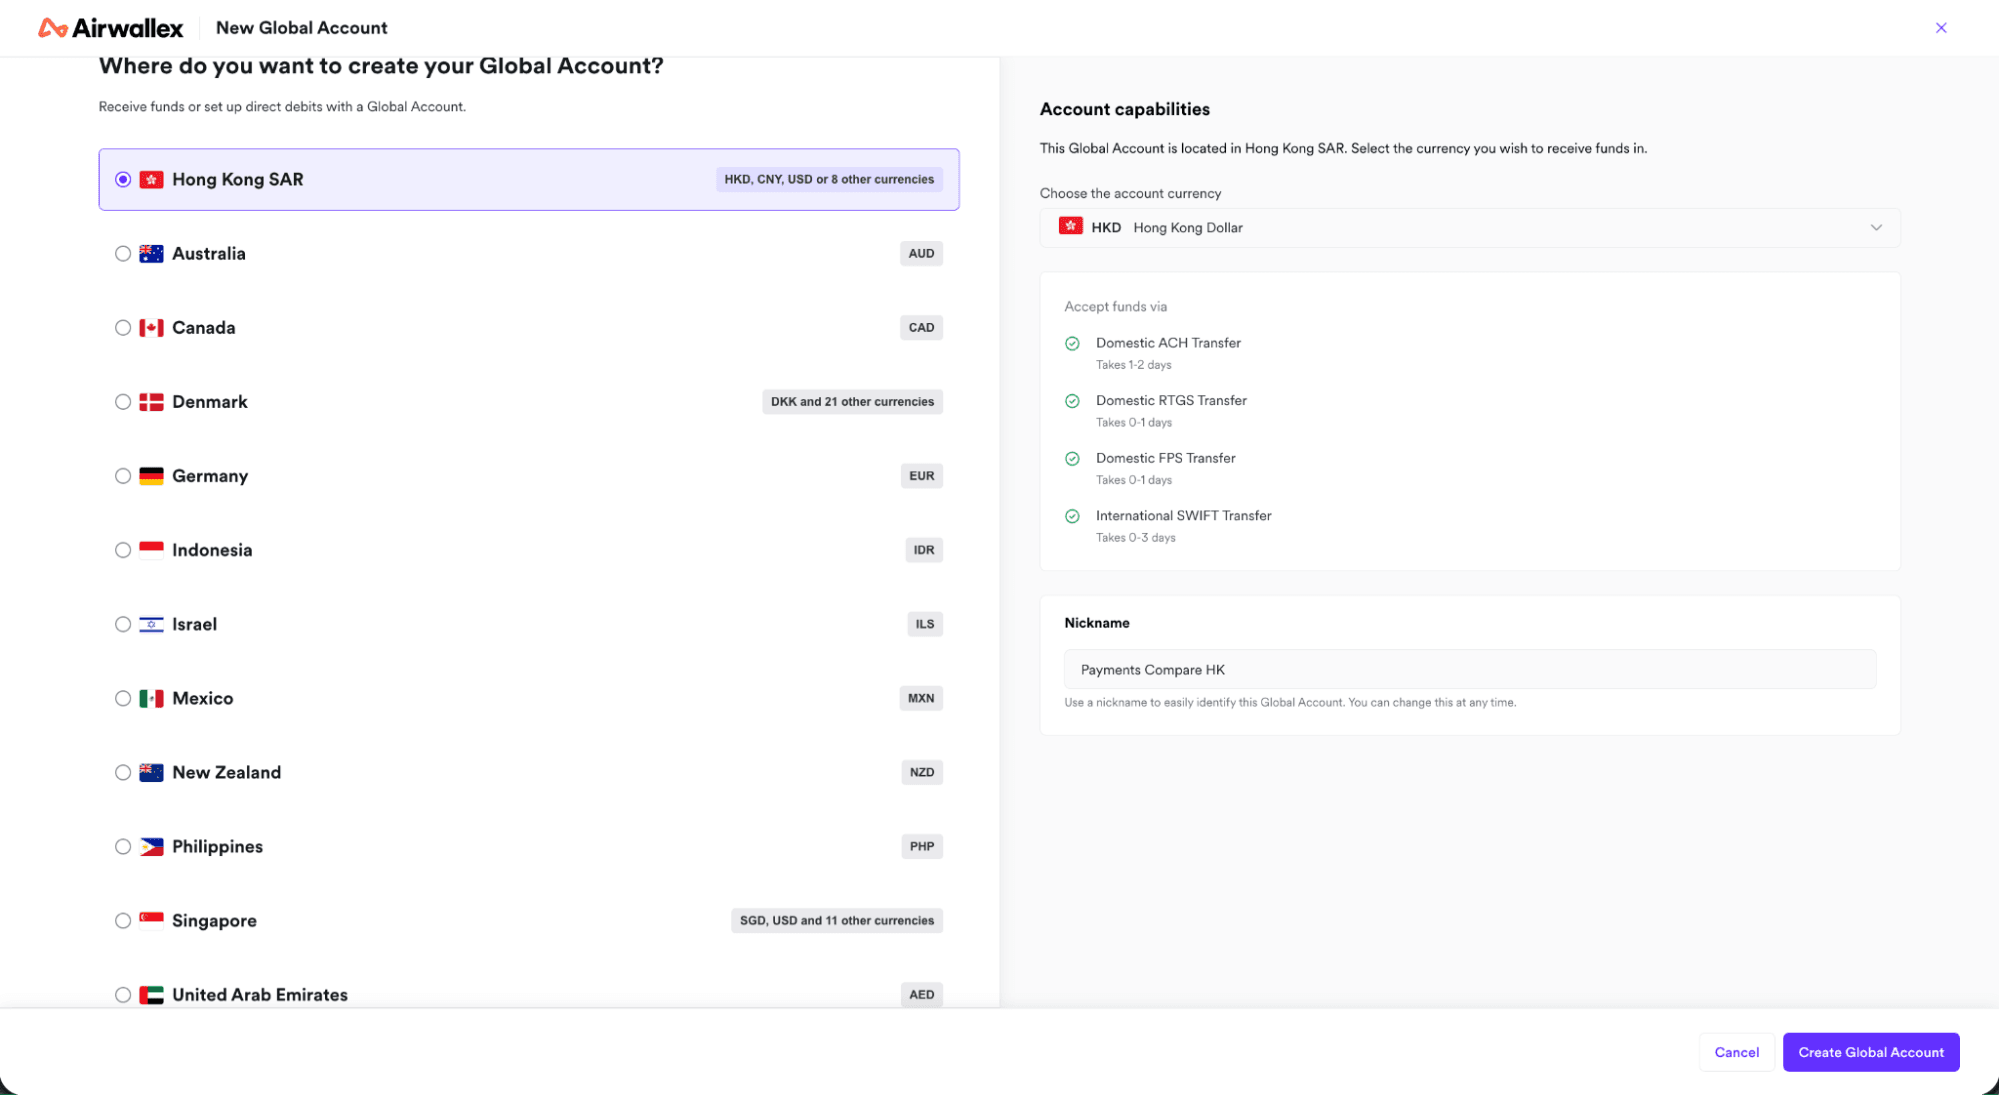Select the New Zealand radio button
1999x1096 pixels.
[123, 772]
